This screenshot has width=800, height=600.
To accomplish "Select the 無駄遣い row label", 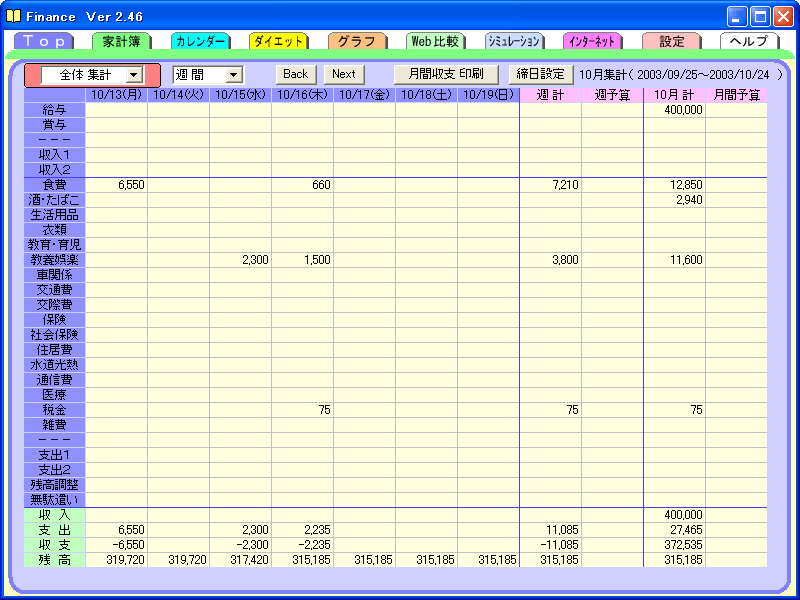I will point(55,500).
